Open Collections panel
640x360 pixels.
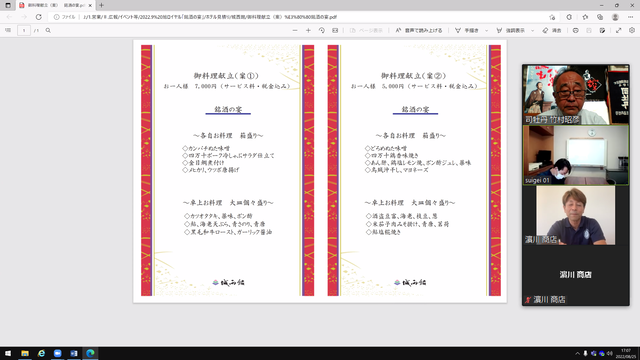[x=600, y=17]
